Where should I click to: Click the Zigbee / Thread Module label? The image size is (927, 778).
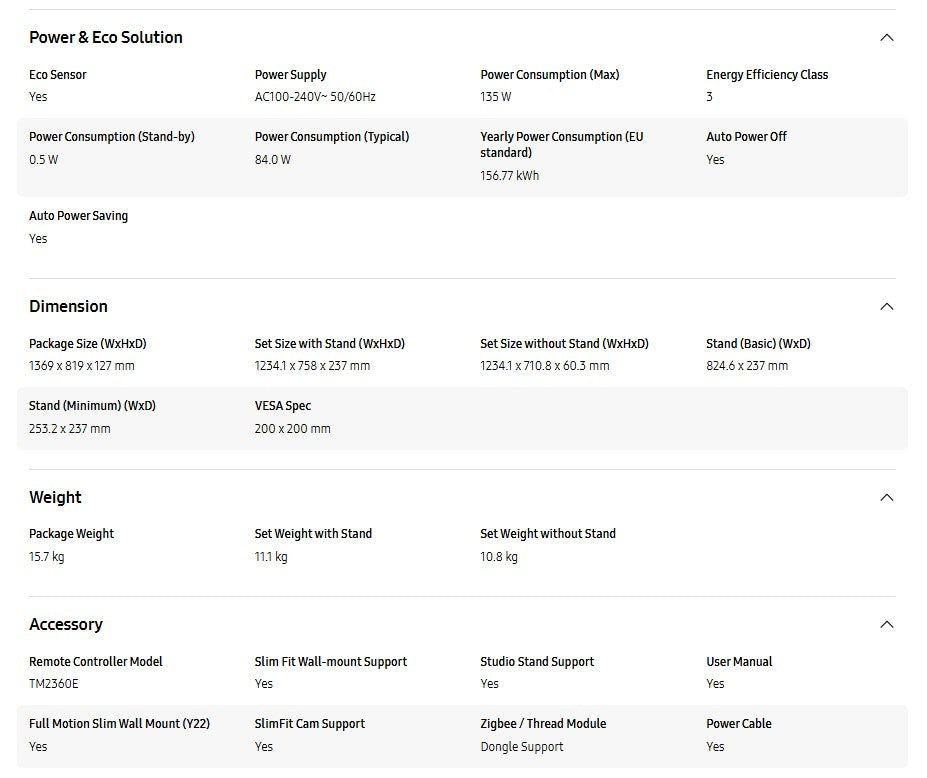543,724
